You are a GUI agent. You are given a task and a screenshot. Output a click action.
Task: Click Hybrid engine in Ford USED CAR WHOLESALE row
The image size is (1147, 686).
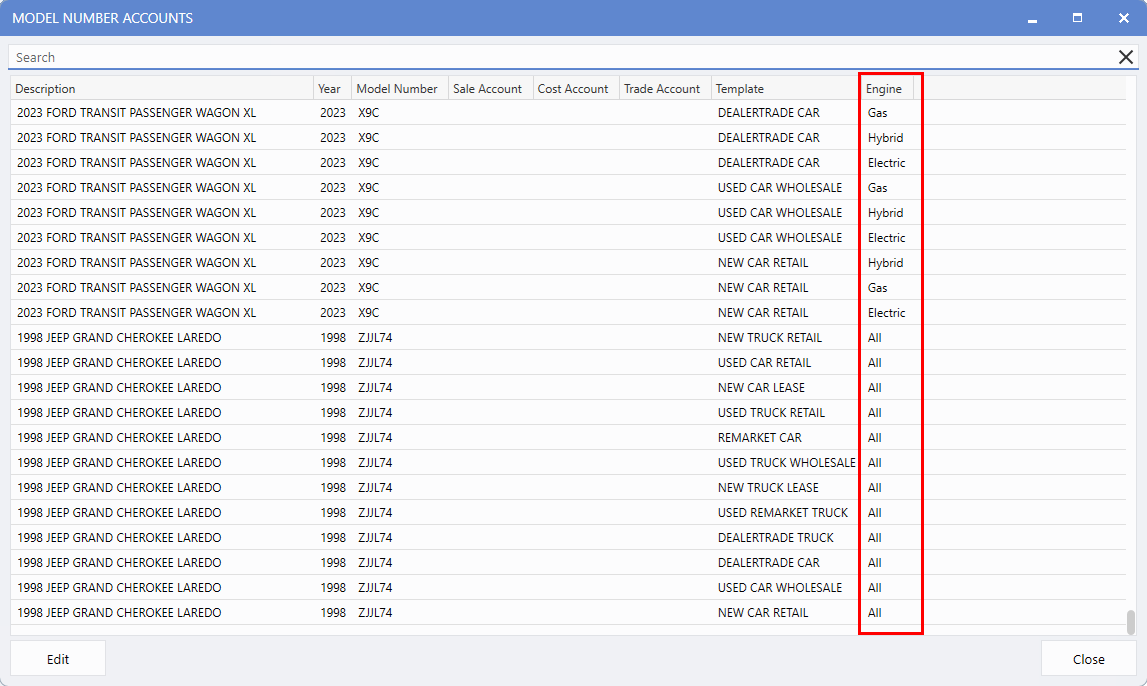coord(885,213)
